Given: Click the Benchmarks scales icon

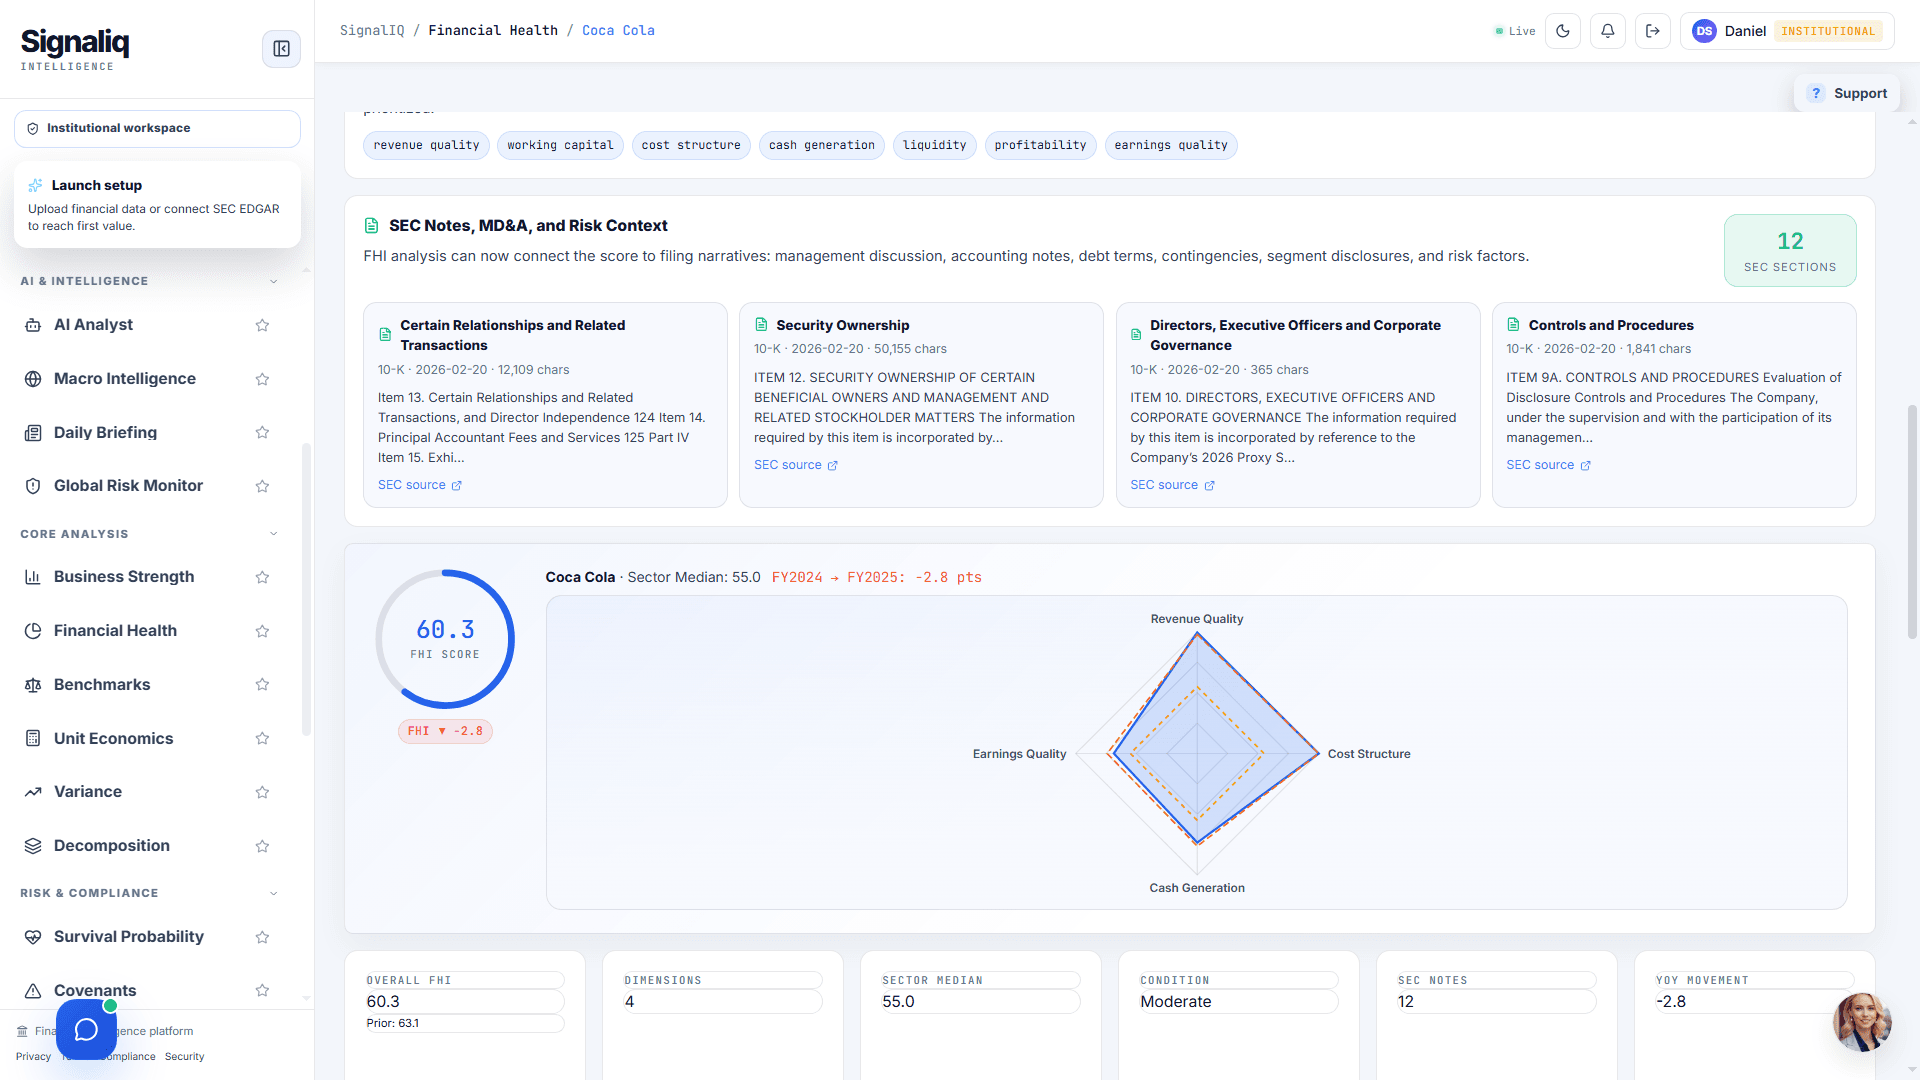Looking at the screenshot, I should point(33,685).
